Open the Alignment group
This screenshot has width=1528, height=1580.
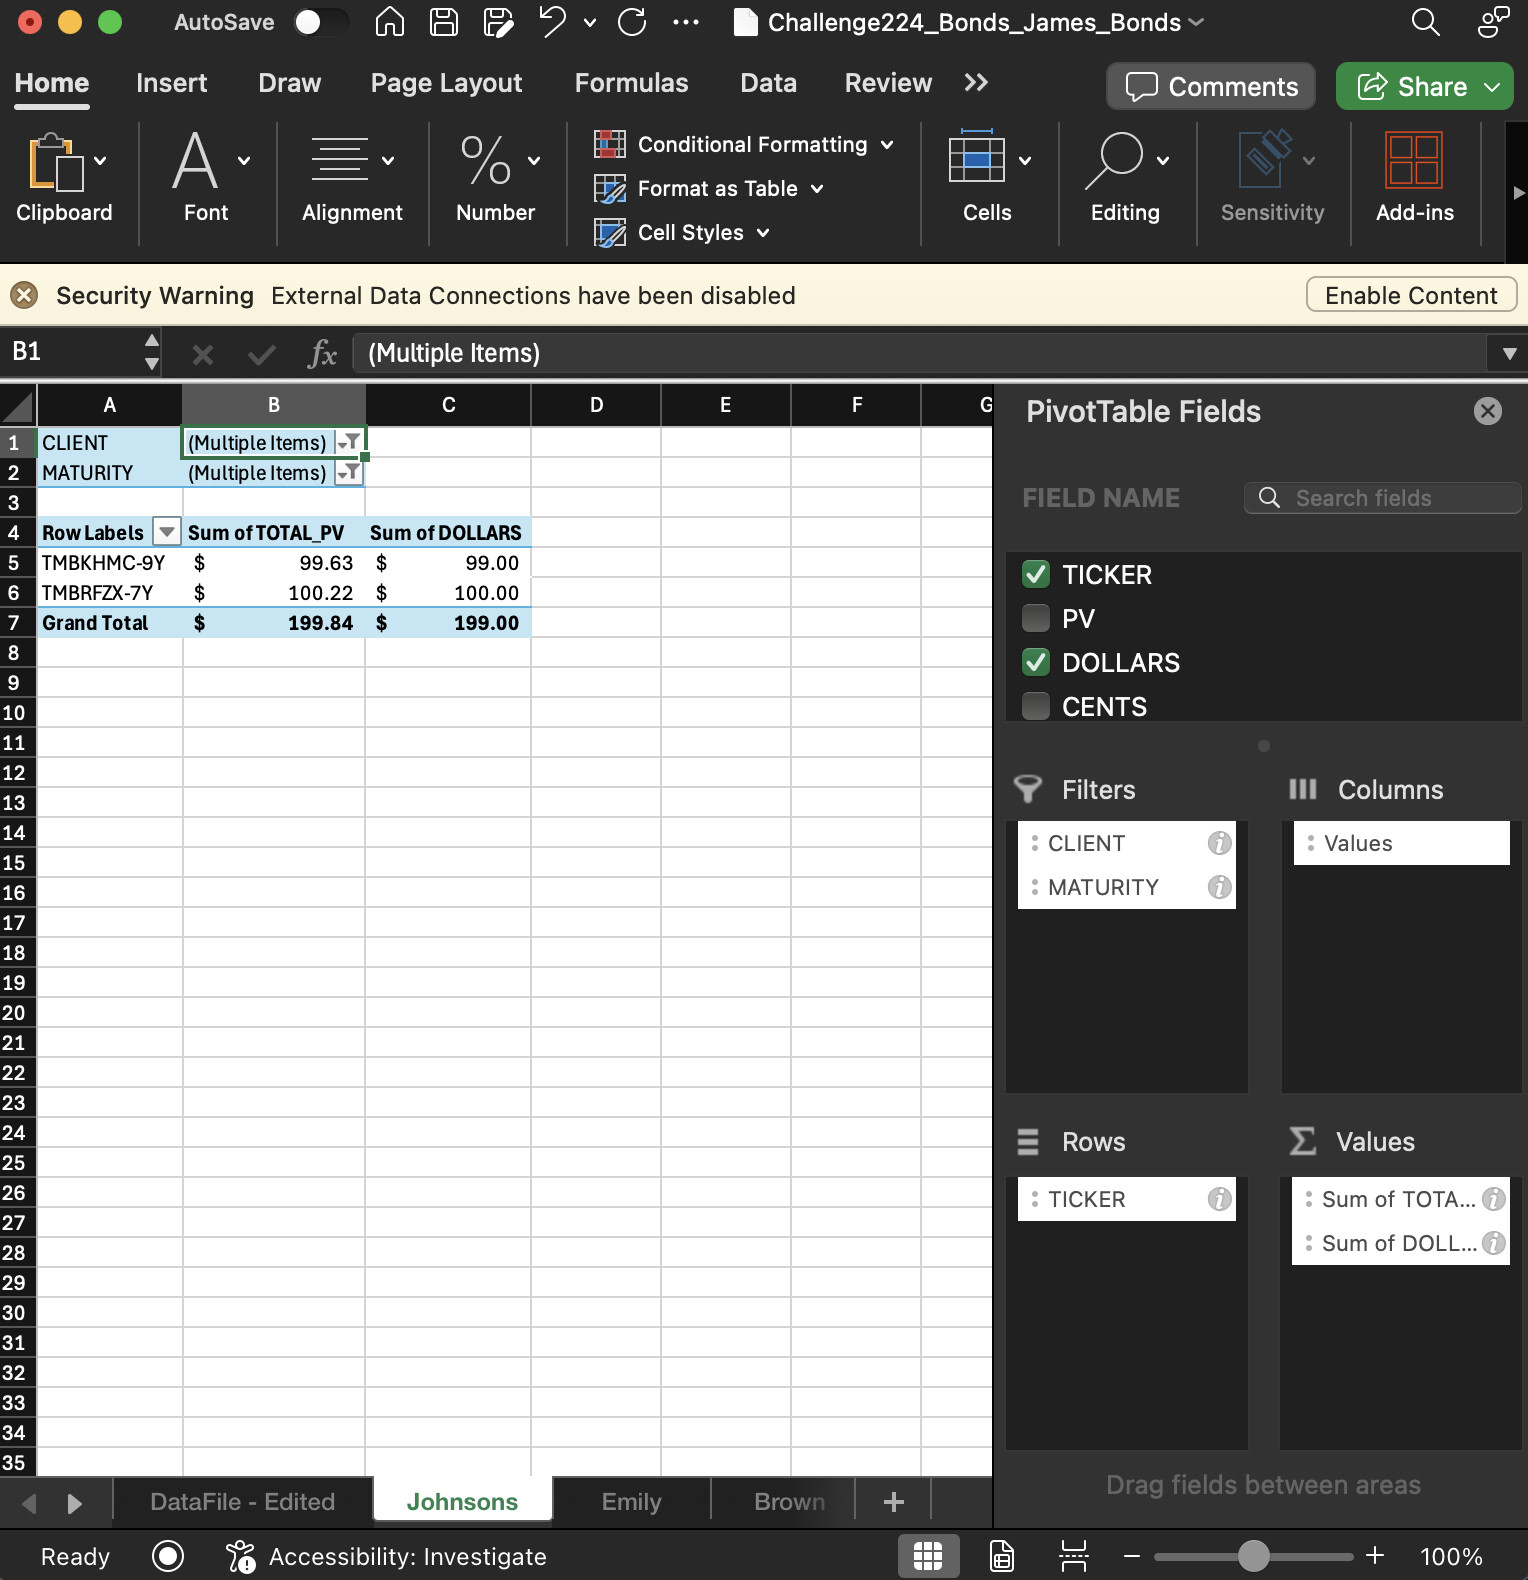point(352,179)
